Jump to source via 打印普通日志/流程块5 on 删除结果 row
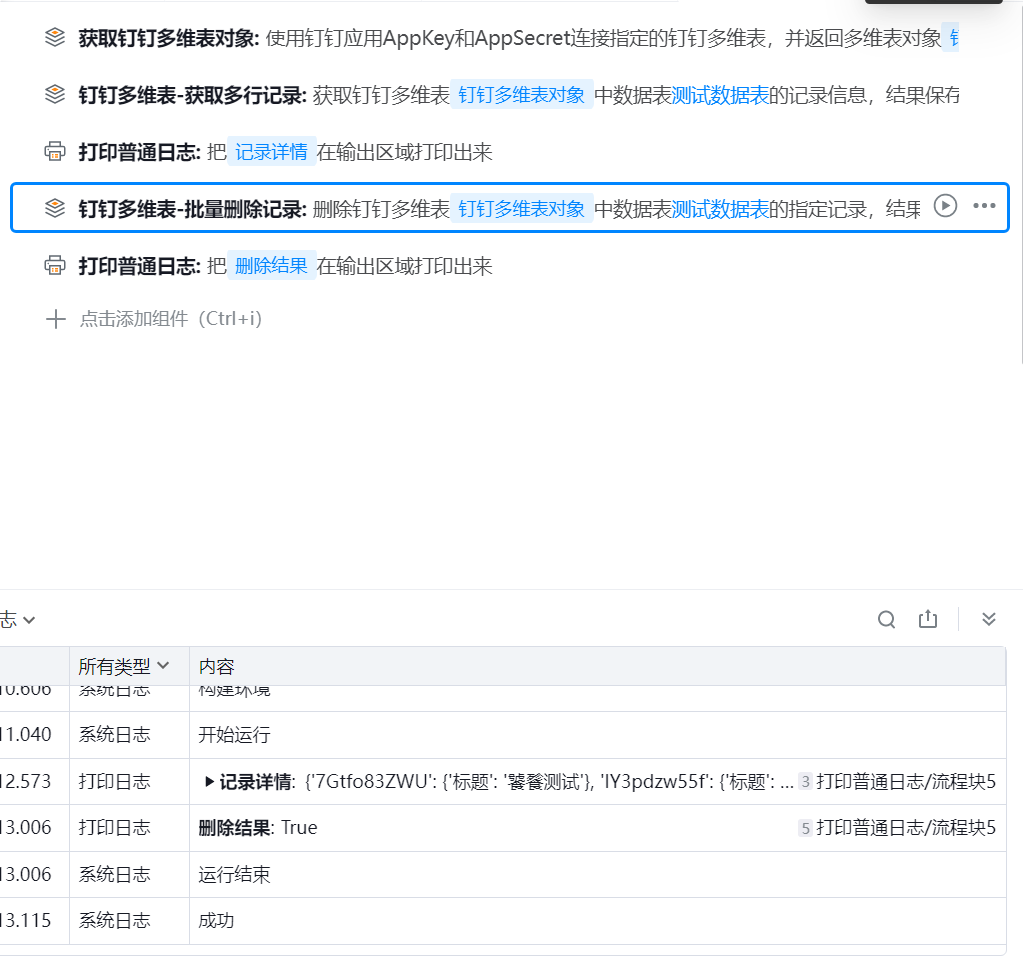Image resolution: width=1023 pixels, height=958 pixels. coord(905,828)
